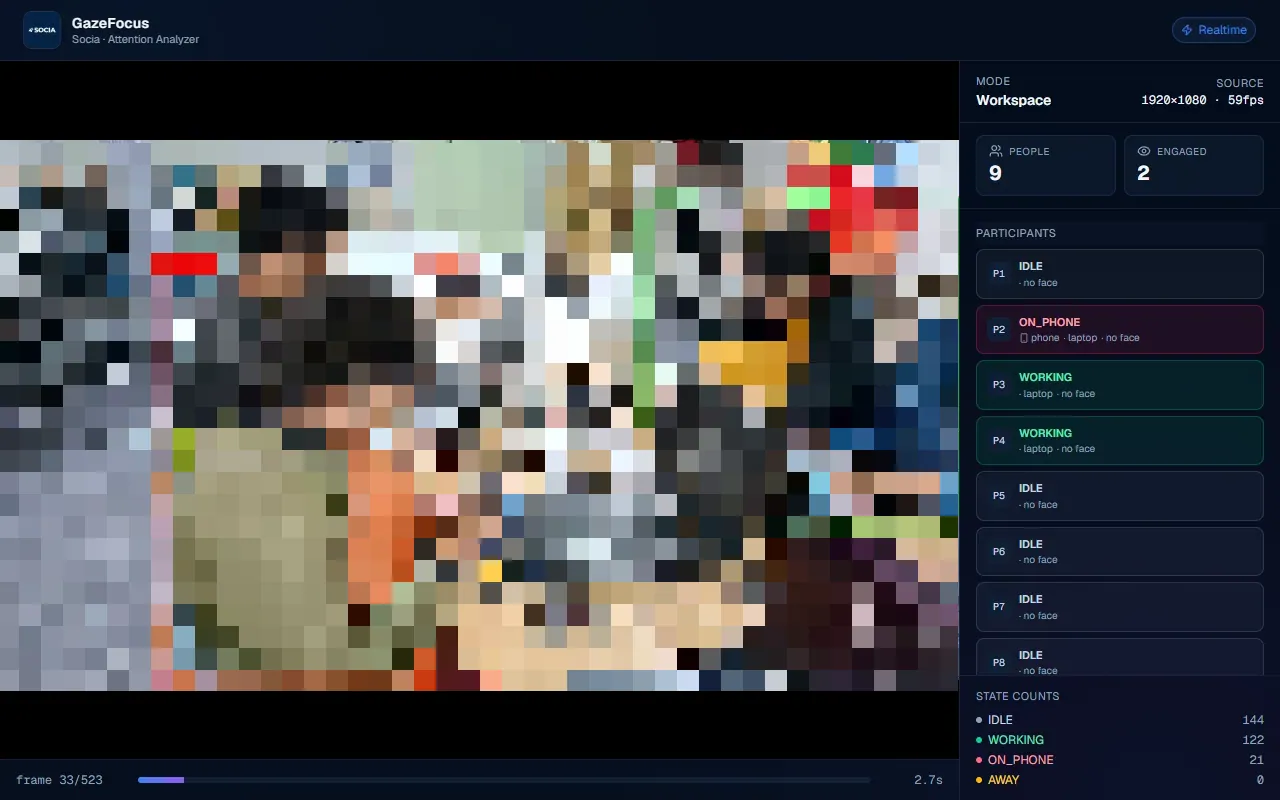Click the IDLE state count row
Image resolution: width=1280 pixels, height=800 pixels.
[x=1119, y=720]
